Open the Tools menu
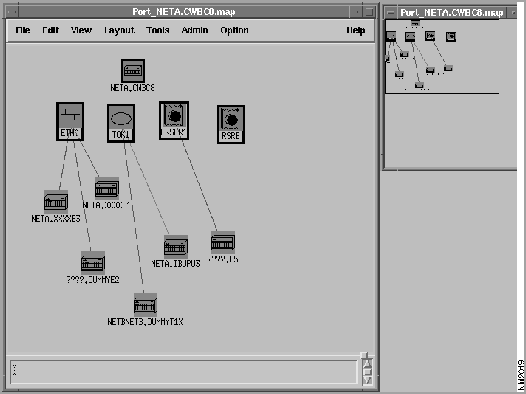 (x=158, y=30)
